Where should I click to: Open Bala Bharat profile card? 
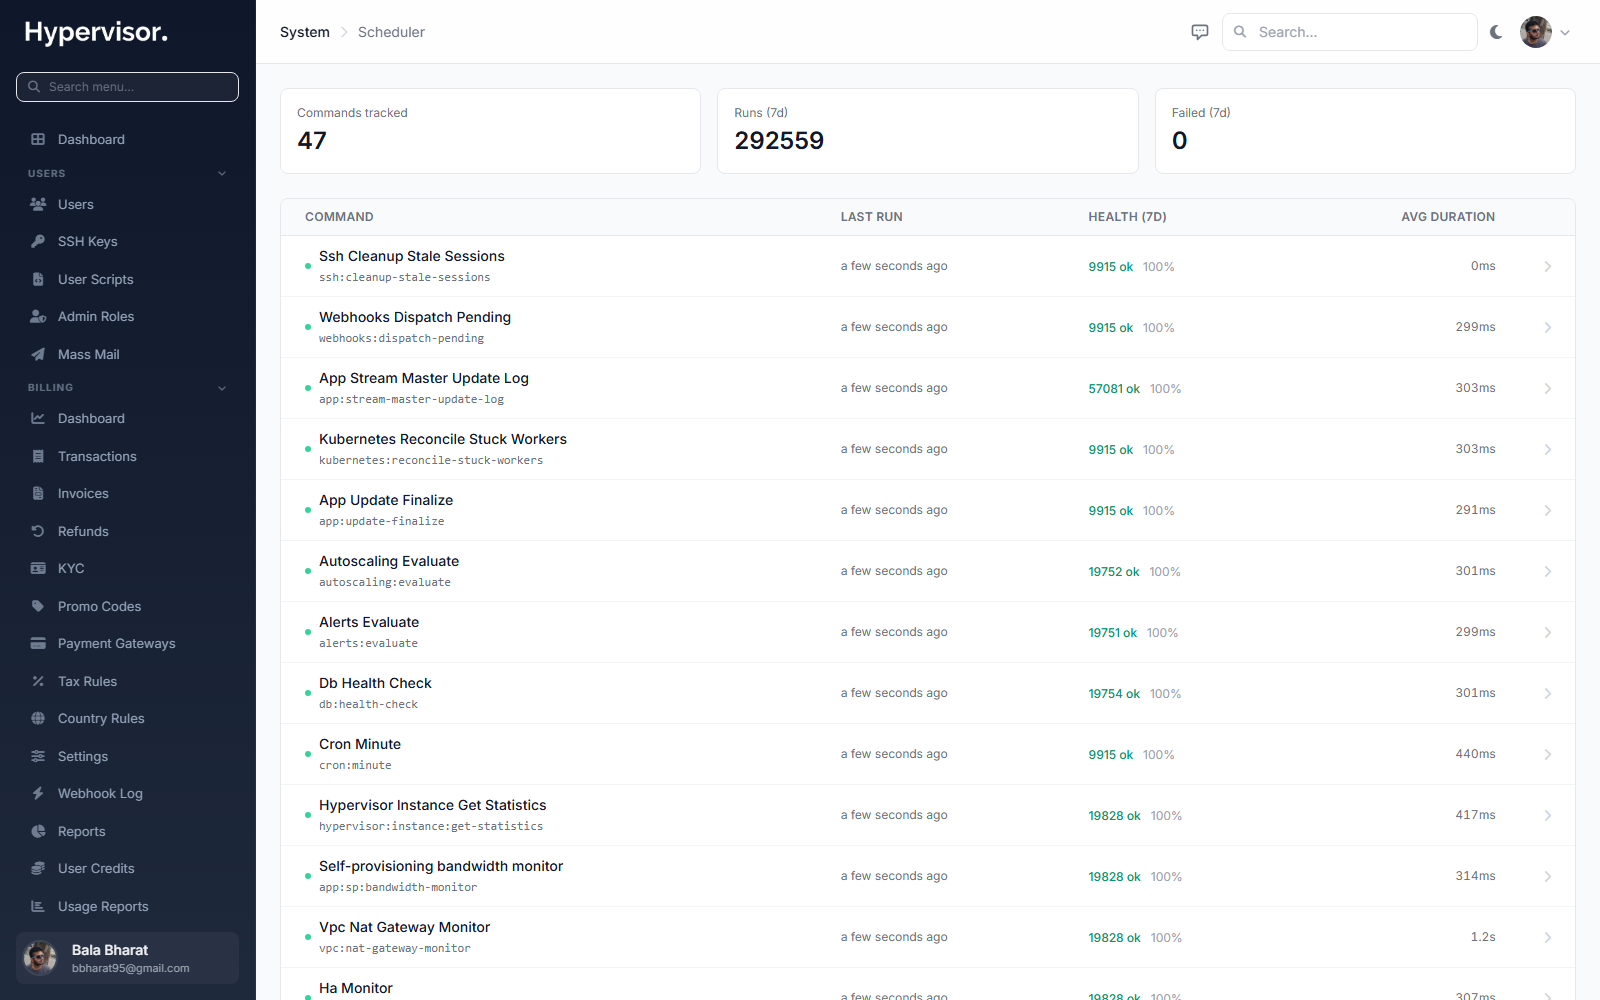click(127, 958)
